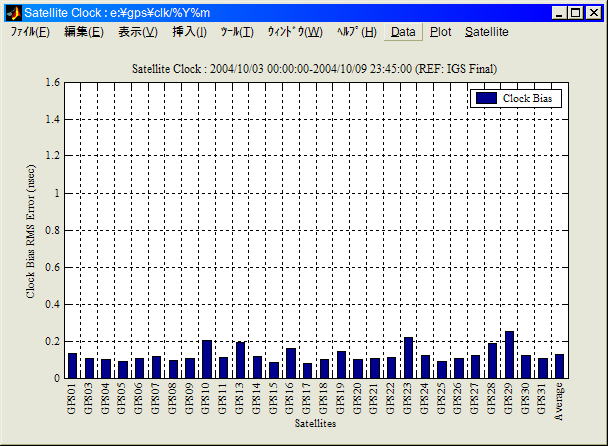Select the Average bar in the chart
The image size is (608, 446).
[x=559, y=366]
